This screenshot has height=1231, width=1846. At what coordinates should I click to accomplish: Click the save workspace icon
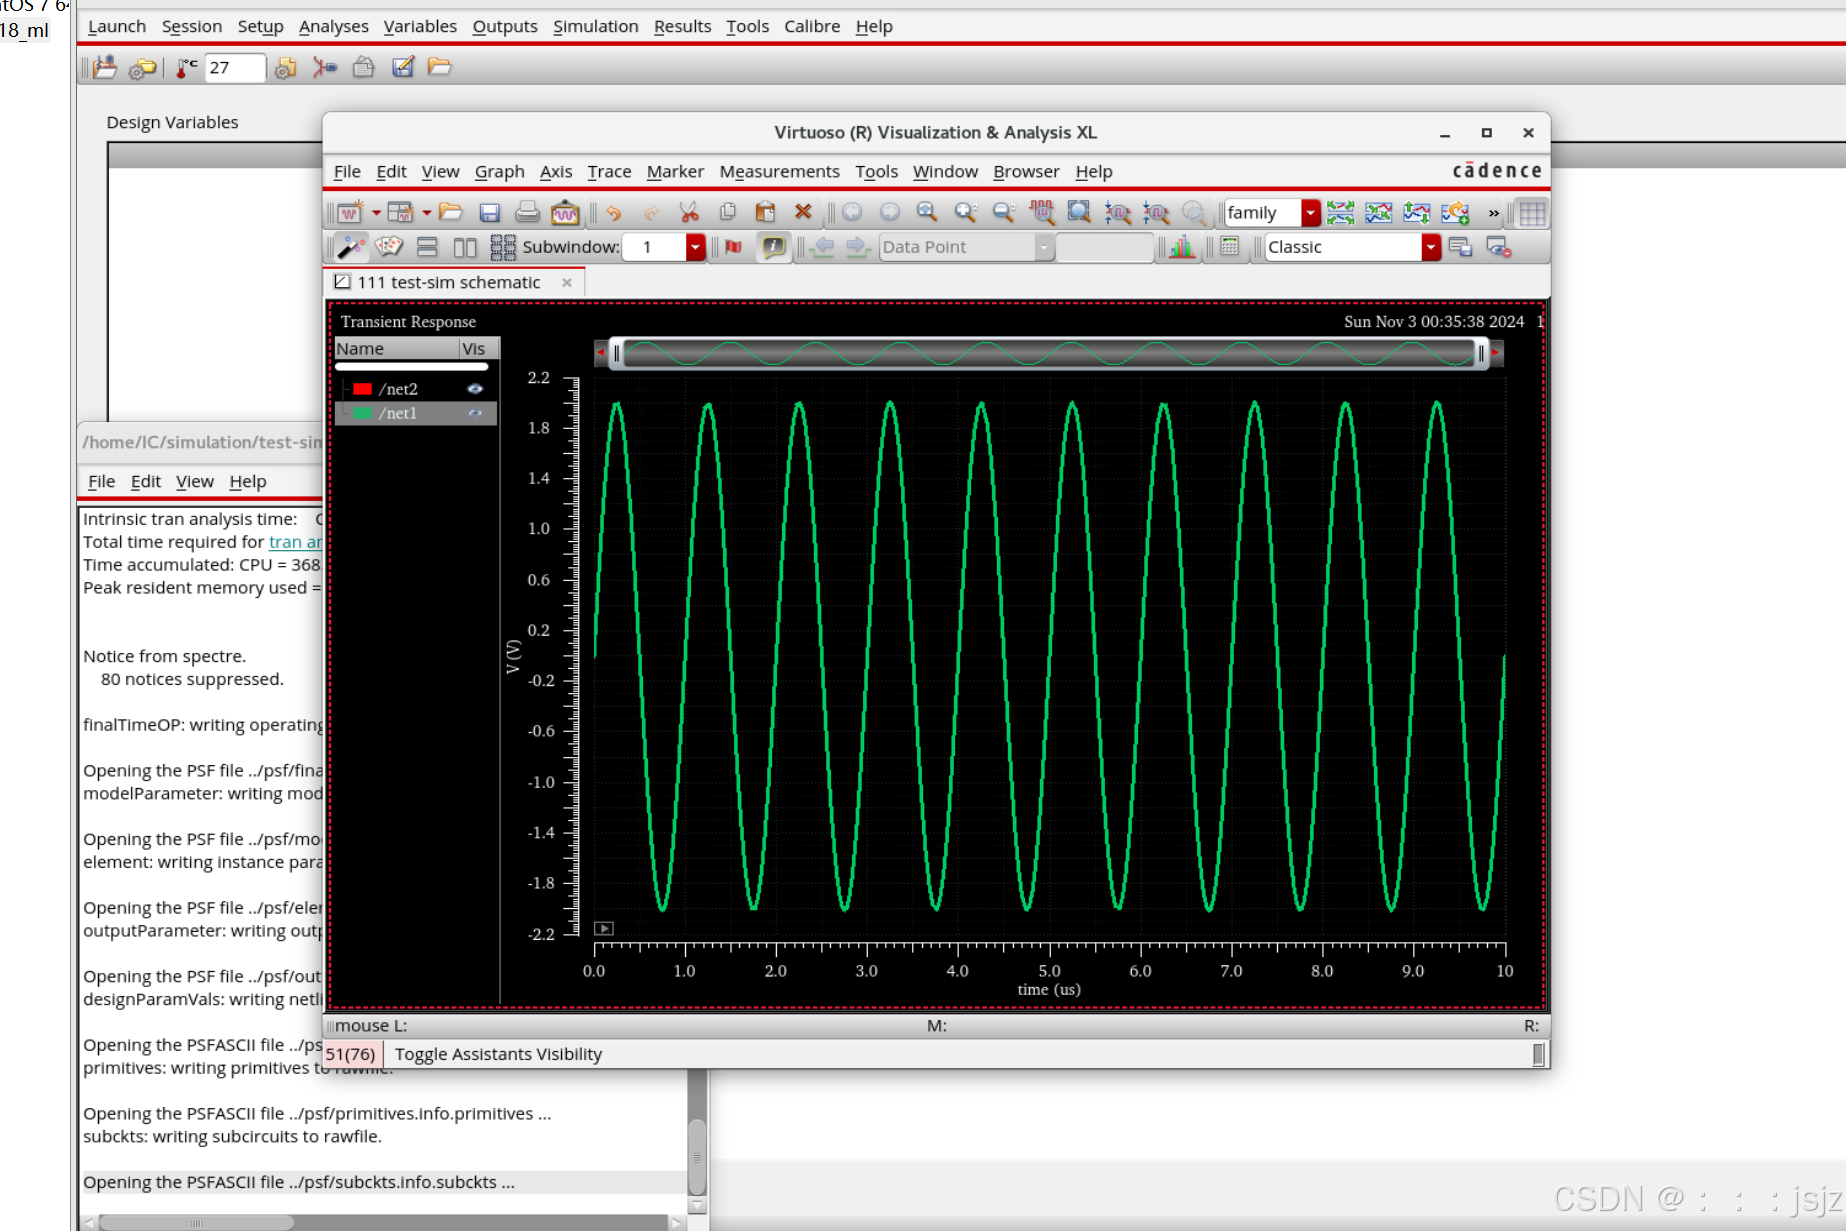[1460, 247]
